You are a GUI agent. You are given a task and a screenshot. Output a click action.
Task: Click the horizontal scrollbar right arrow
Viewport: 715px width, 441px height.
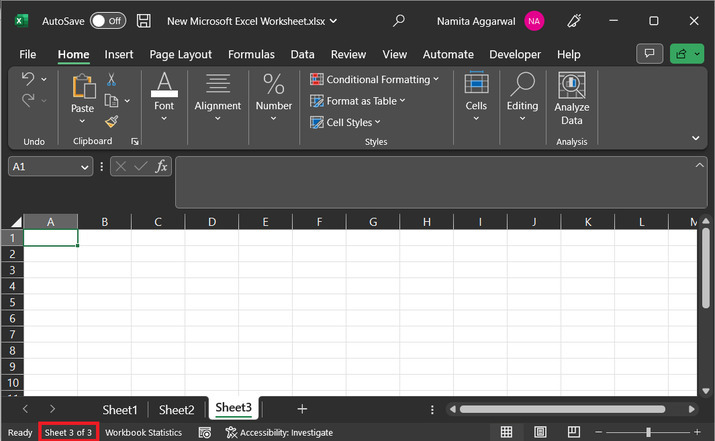point(692,409)
